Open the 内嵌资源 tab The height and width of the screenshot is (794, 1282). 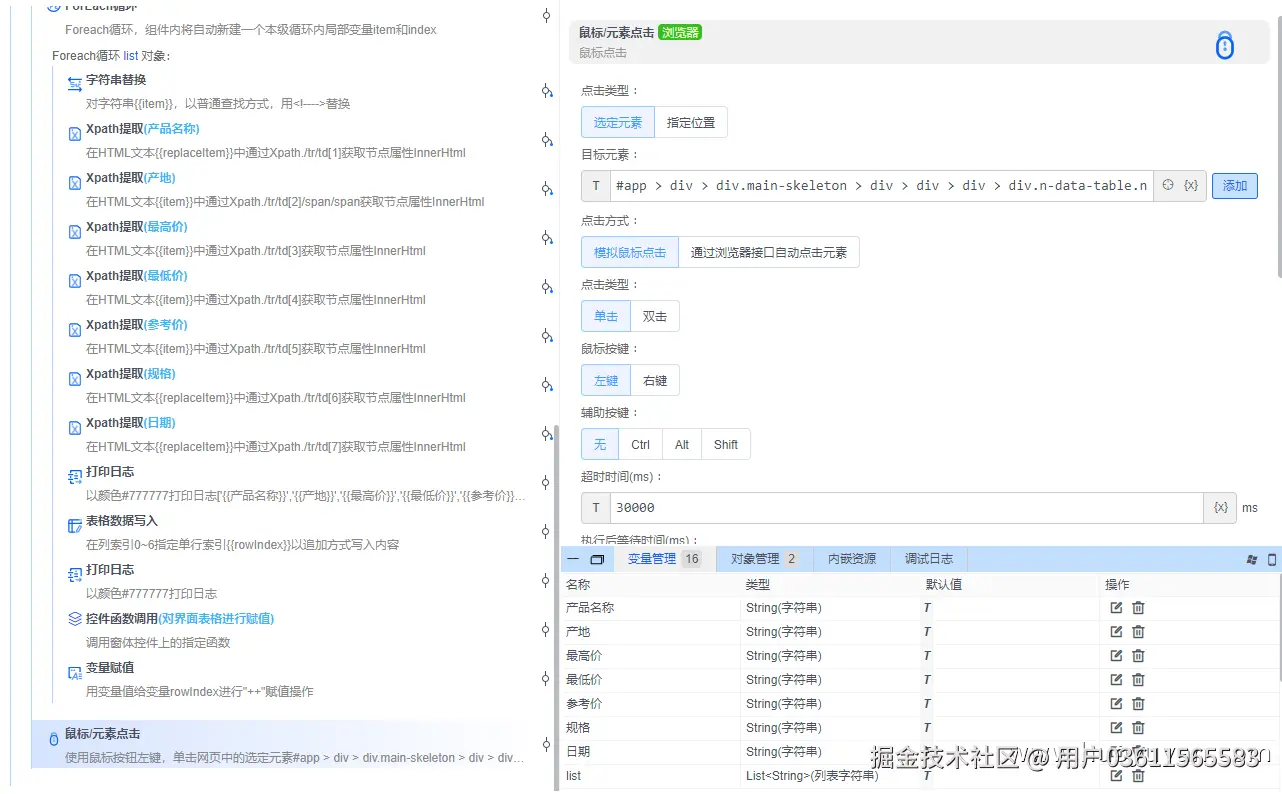[852, 559]
